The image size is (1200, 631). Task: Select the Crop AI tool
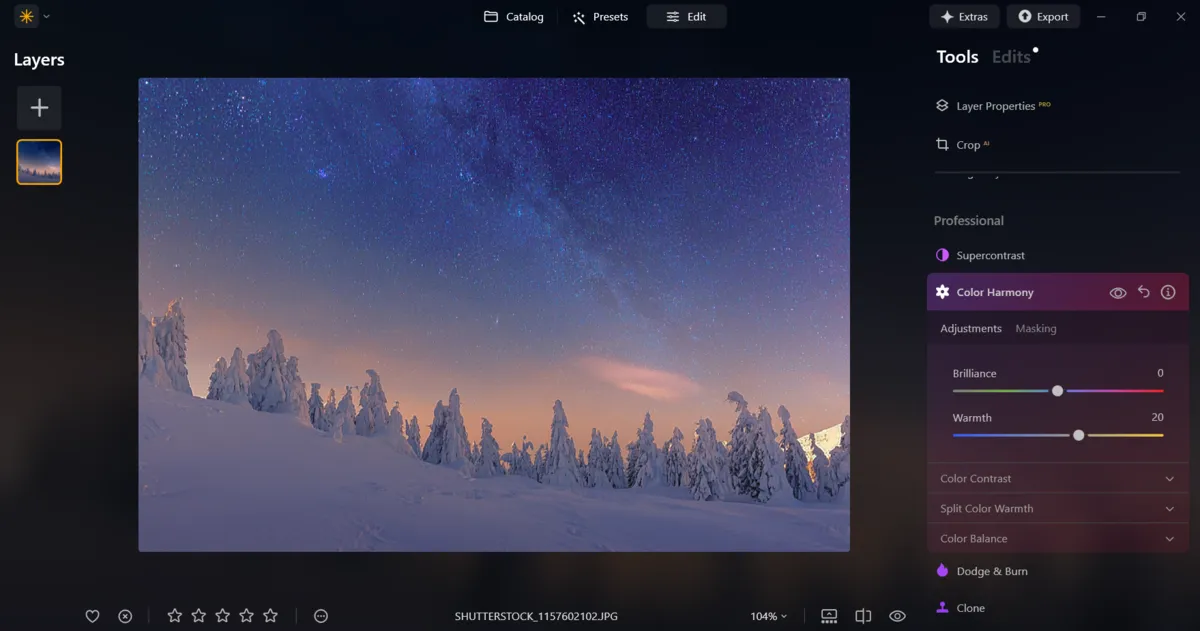pyautogui.click(x=968, y=144)
